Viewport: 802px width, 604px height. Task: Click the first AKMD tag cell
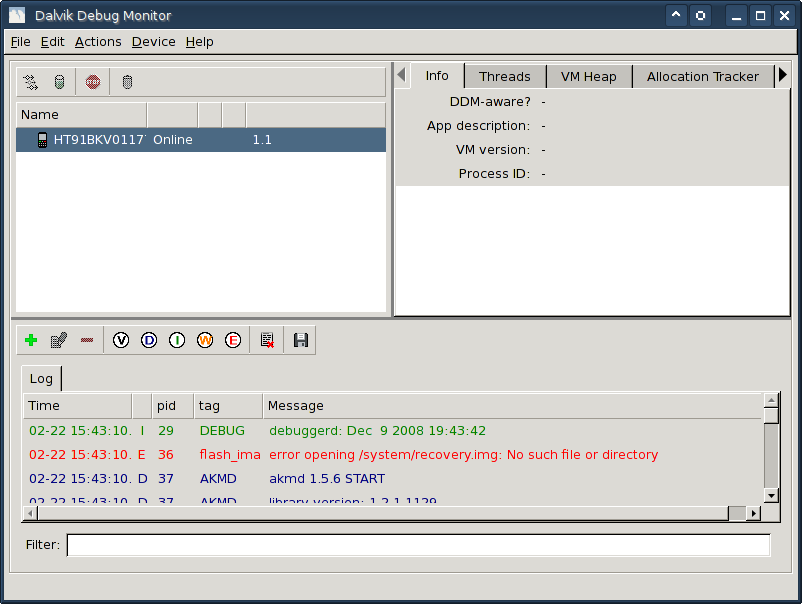click(218, 479)
